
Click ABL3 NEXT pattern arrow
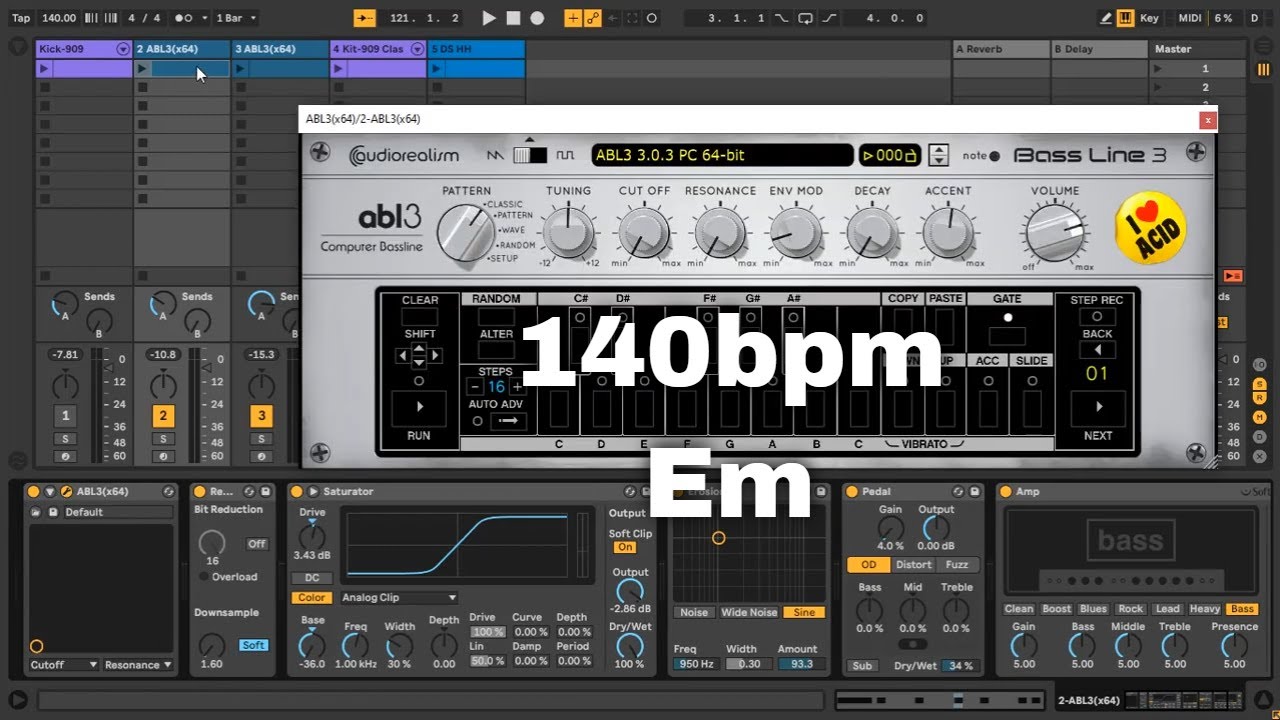(1098, 407)
